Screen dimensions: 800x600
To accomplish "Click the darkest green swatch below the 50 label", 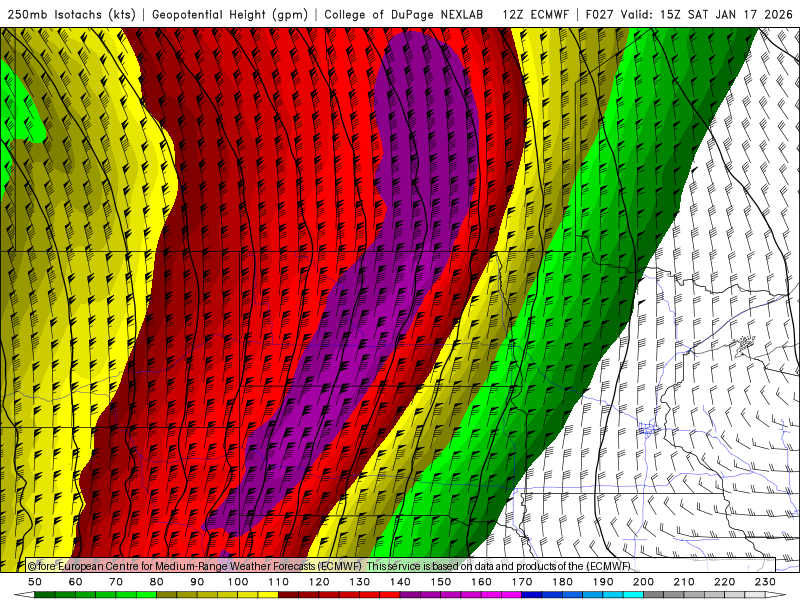I will [45, 595].
